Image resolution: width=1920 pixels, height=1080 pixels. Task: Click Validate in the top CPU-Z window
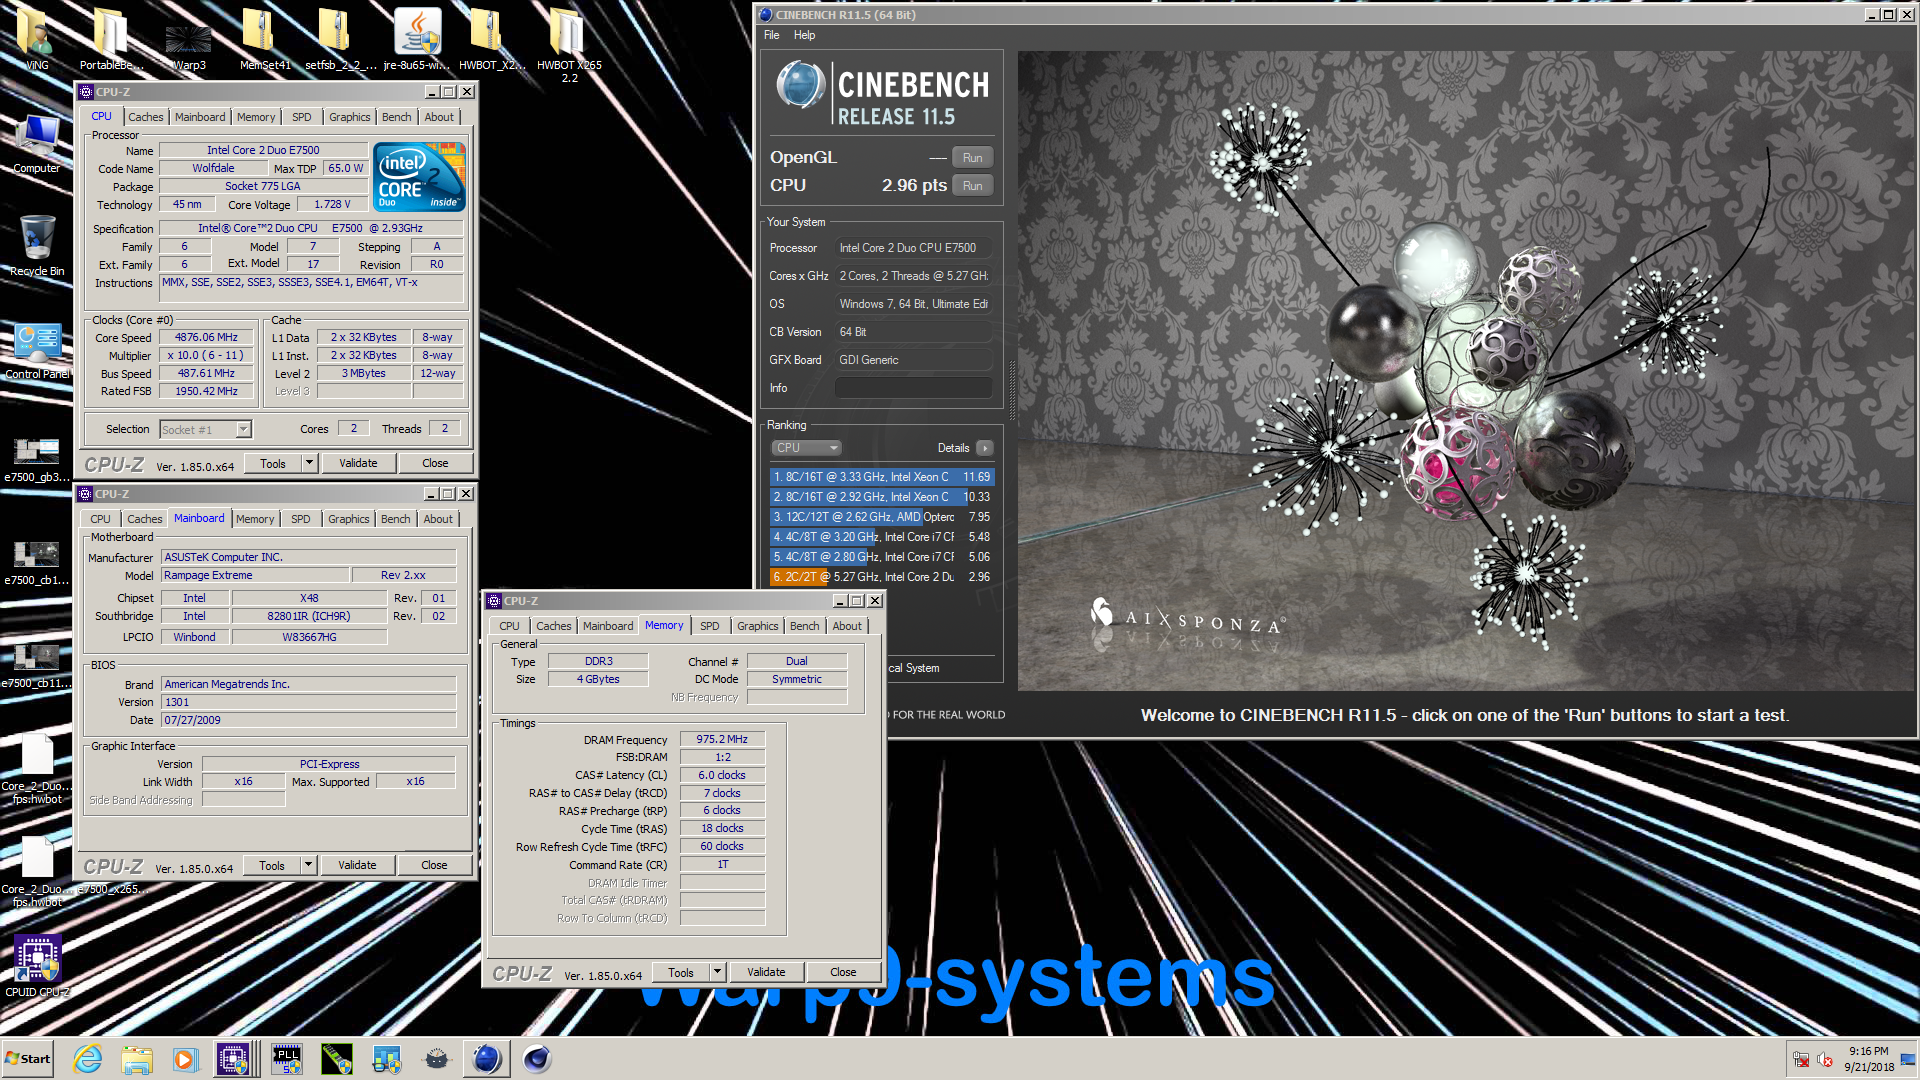[358, 463]
